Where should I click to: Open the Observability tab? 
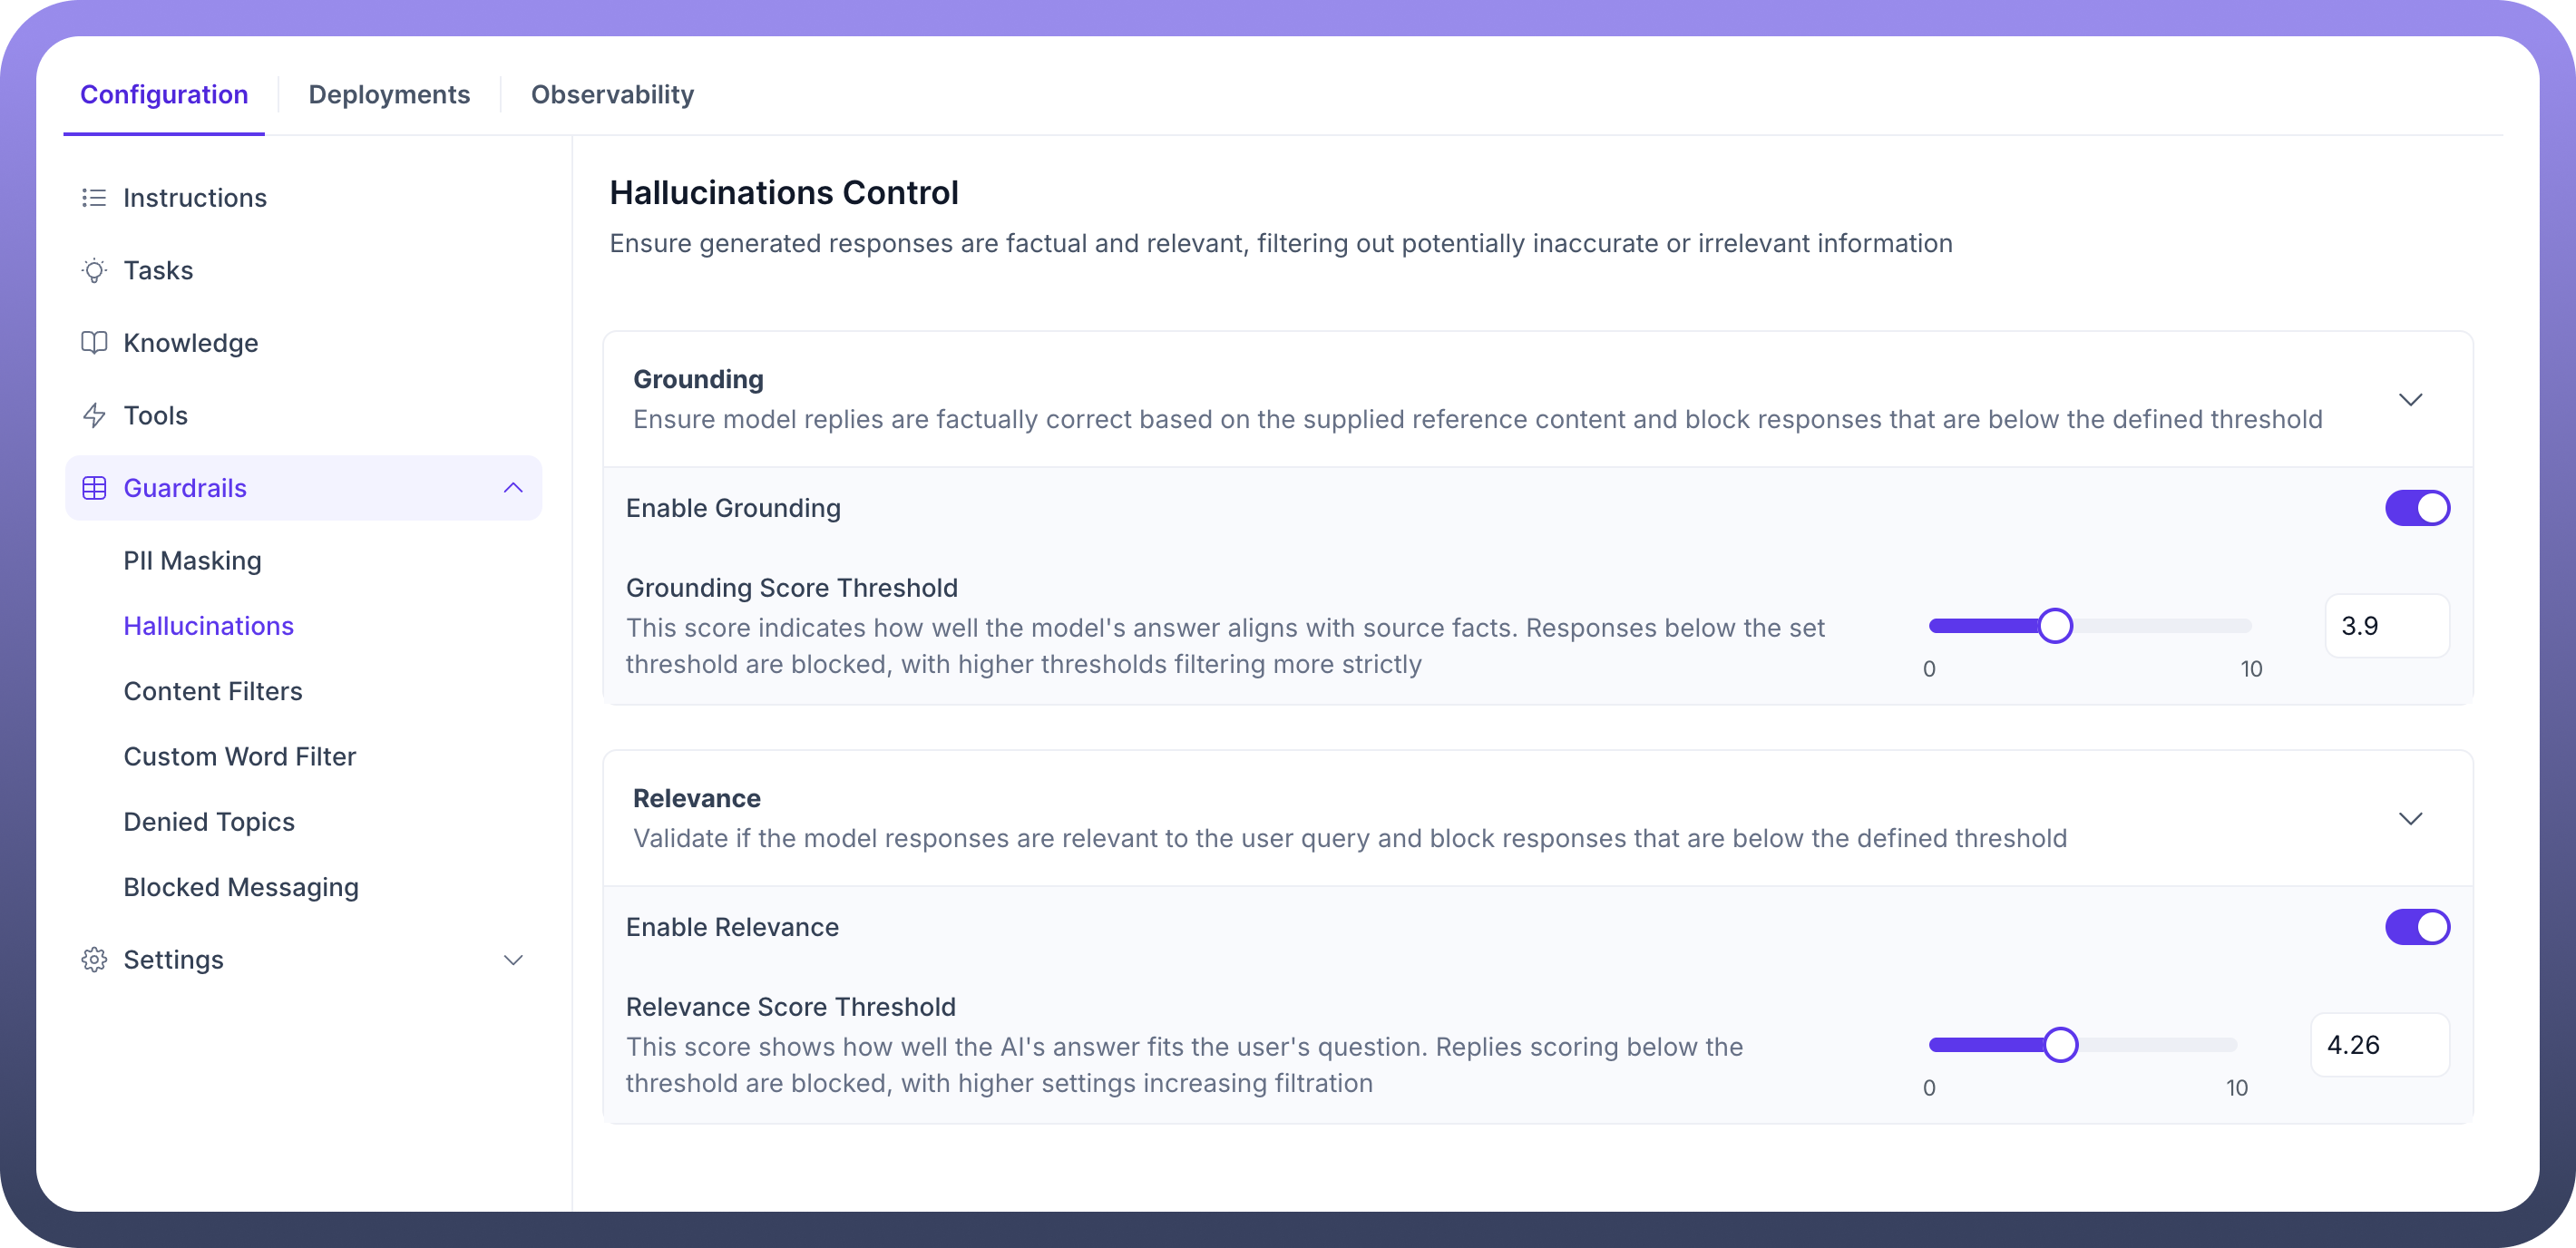[x=612, y=94]
